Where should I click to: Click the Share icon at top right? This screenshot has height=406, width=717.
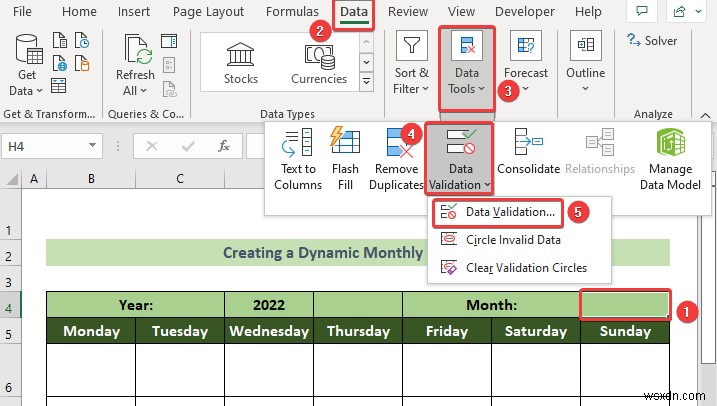pos(680,11)
